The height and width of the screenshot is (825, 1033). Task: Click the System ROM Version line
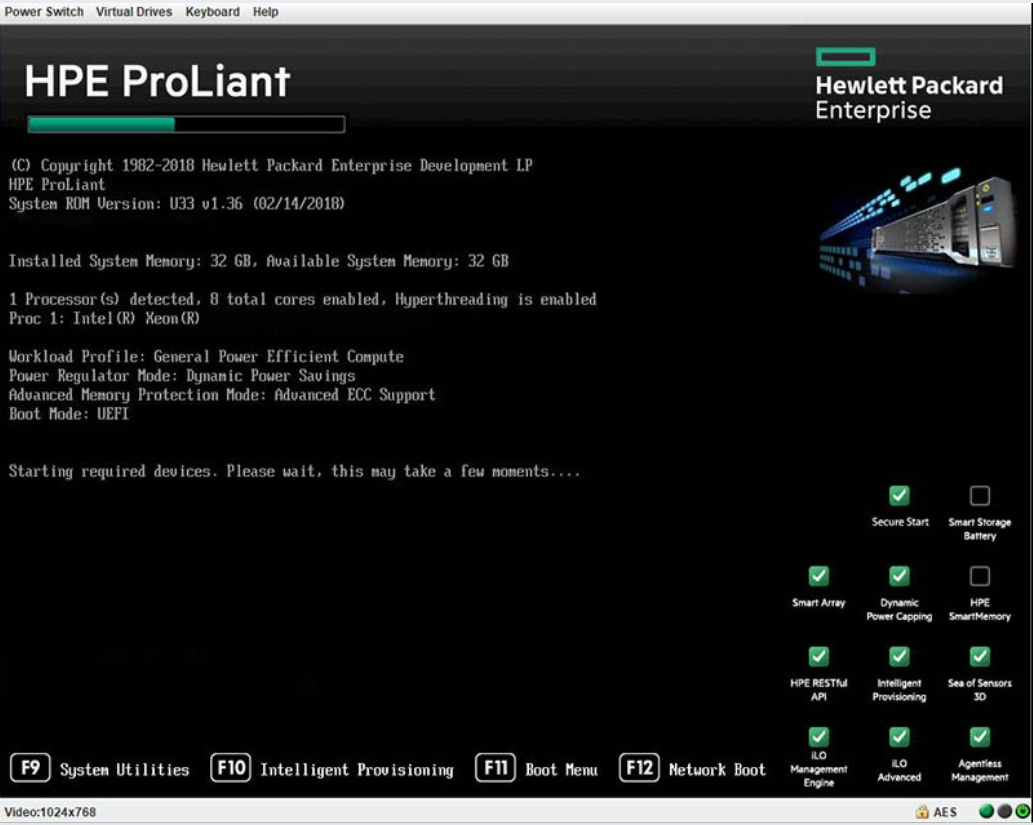[x=177, y=204]
